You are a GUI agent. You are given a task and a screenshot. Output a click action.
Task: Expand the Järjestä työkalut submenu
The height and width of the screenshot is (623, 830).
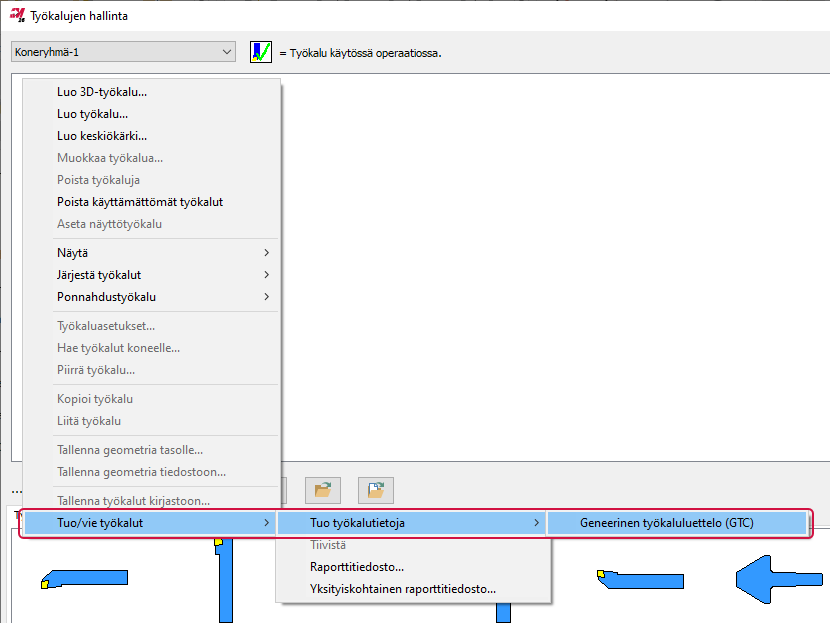pyautogui.click(x=152, y=275)
